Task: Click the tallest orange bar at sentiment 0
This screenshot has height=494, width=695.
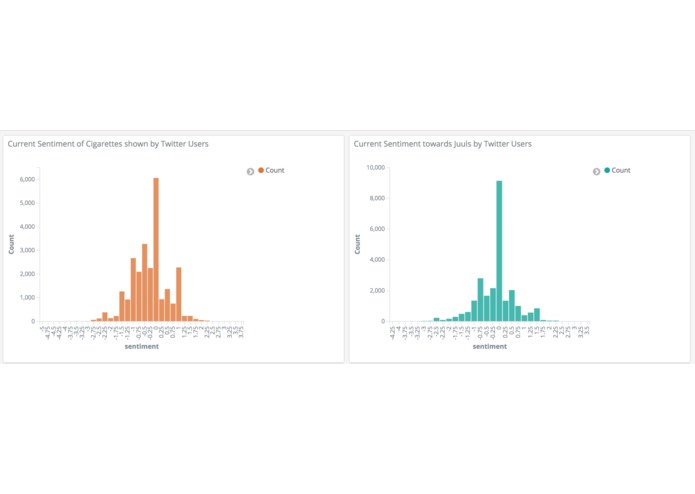Action: [156, 249]
